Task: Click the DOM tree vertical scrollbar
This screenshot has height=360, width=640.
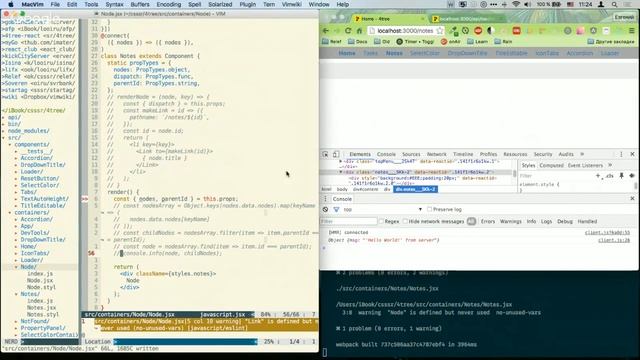Action: tap(515, 173)
